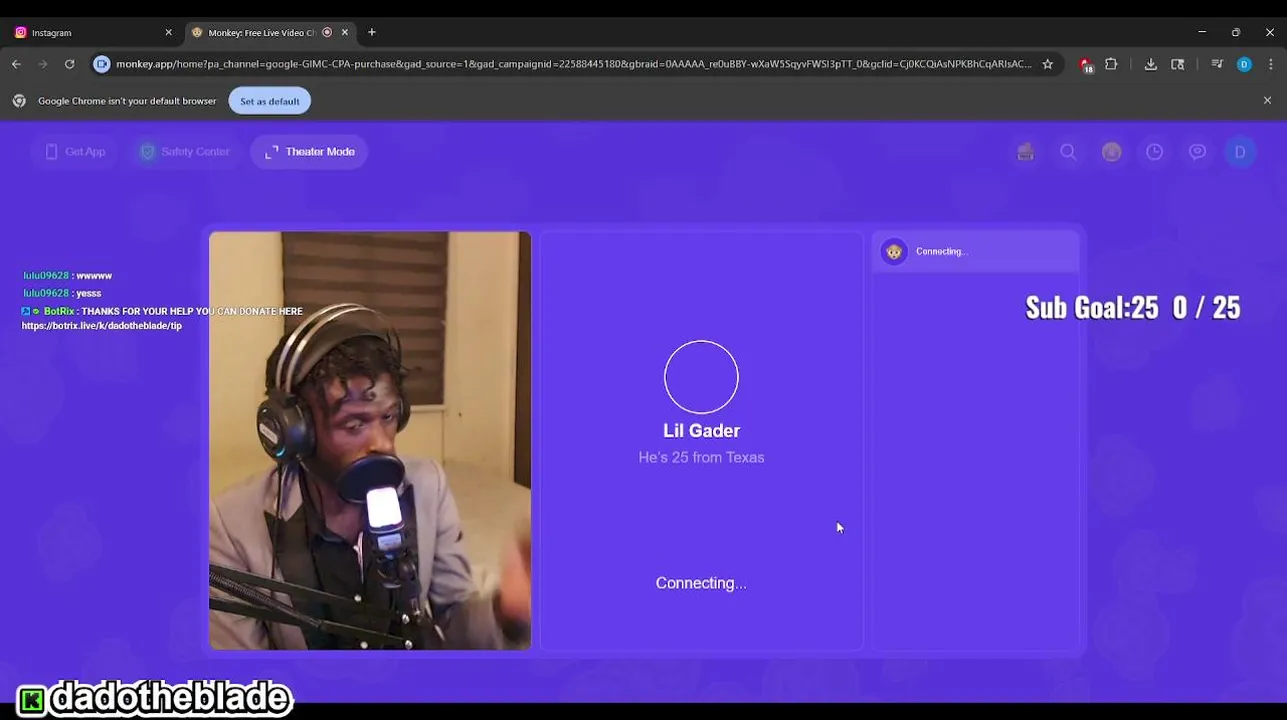The height and width of the screenshot is (720, 1287).
Task: Go back to the previous page
Action: click(17, 64)
